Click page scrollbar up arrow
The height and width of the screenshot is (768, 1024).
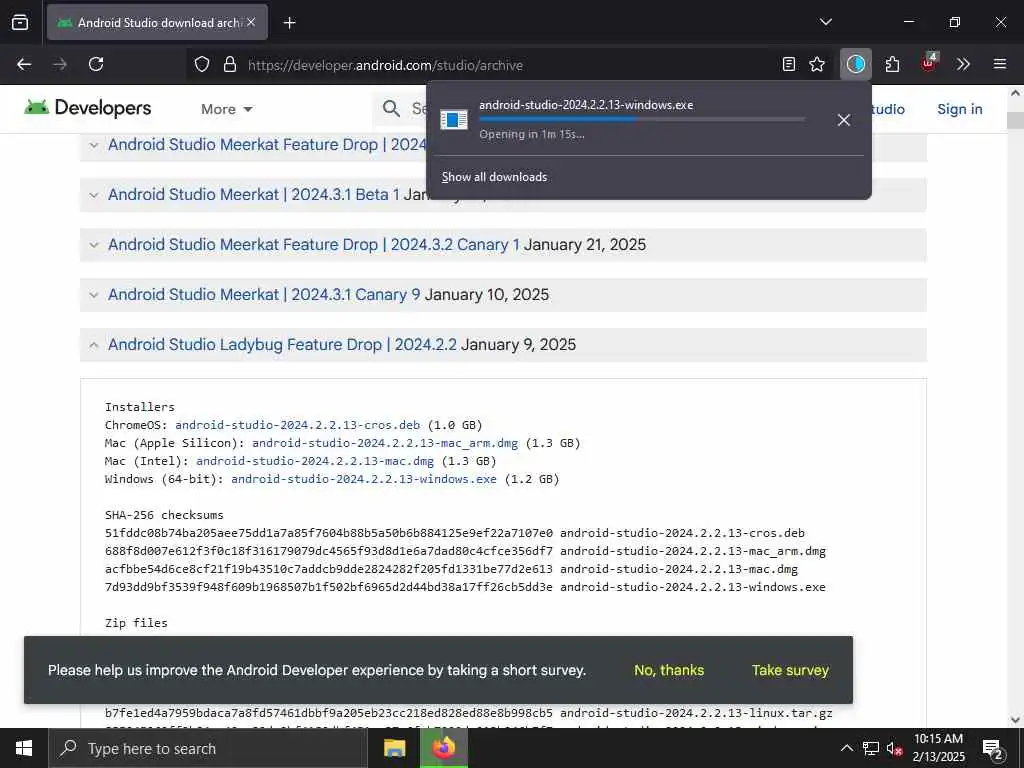click(1016, 93)
